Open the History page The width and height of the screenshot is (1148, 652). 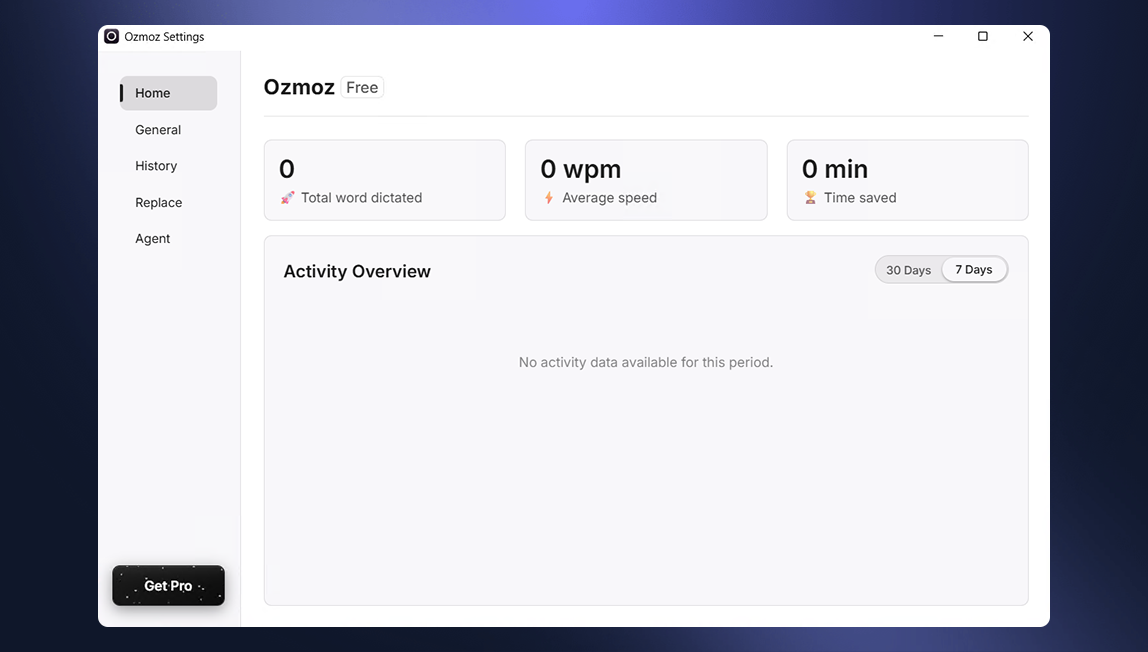click(x=156, y=166)
